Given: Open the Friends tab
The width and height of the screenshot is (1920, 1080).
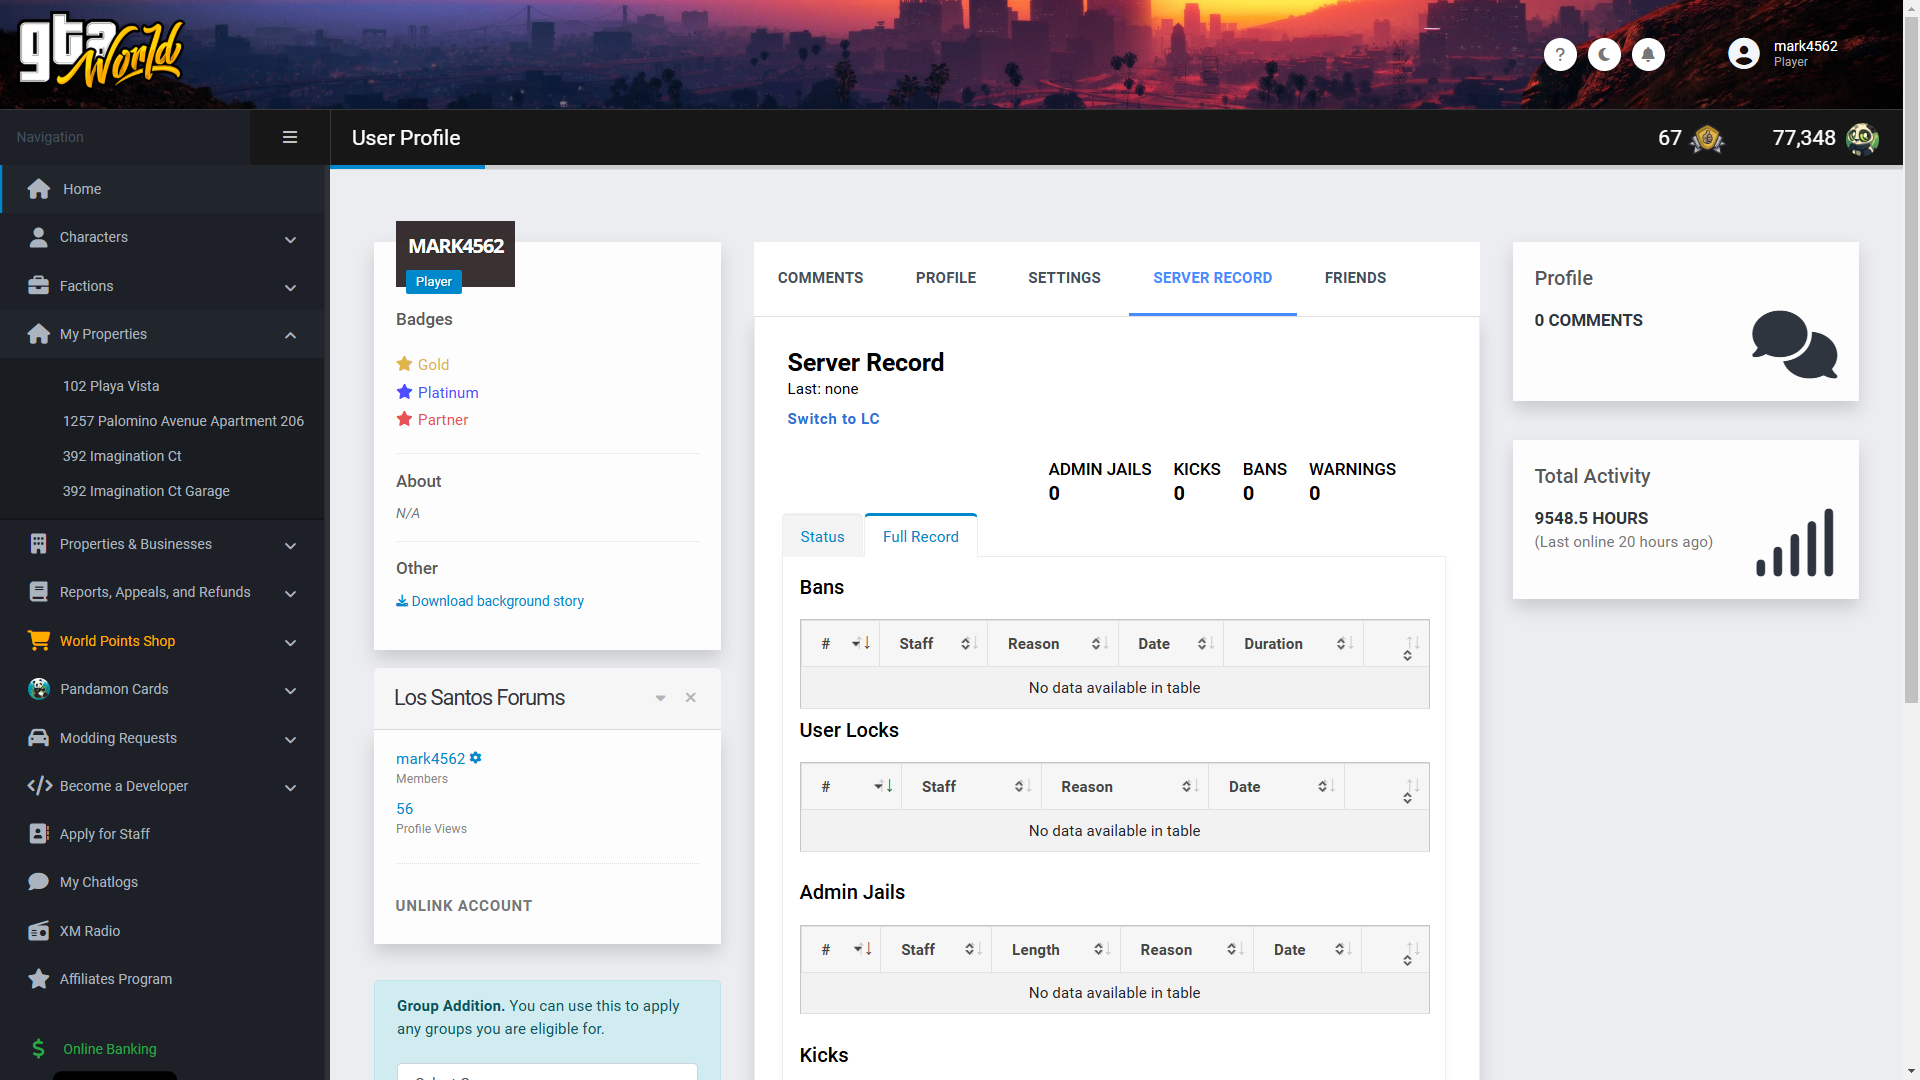Looking at the screenshot, I should [x=1355, y=278].
